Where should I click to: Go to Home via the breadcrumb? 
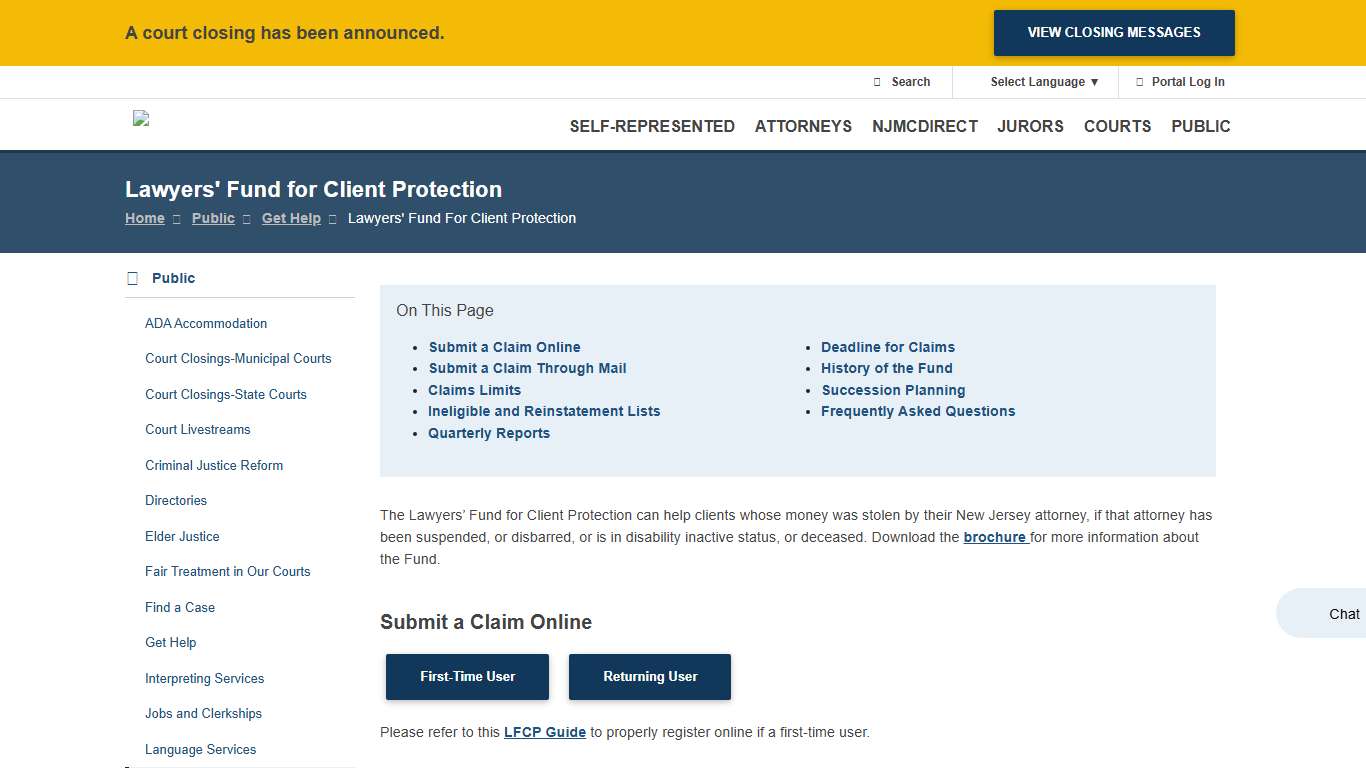tap(144, 218)
